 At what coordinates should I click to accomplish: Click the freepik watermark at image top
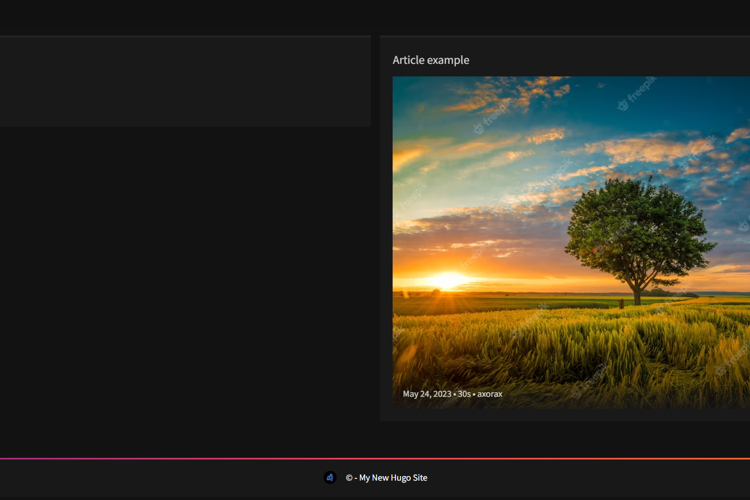635,95
